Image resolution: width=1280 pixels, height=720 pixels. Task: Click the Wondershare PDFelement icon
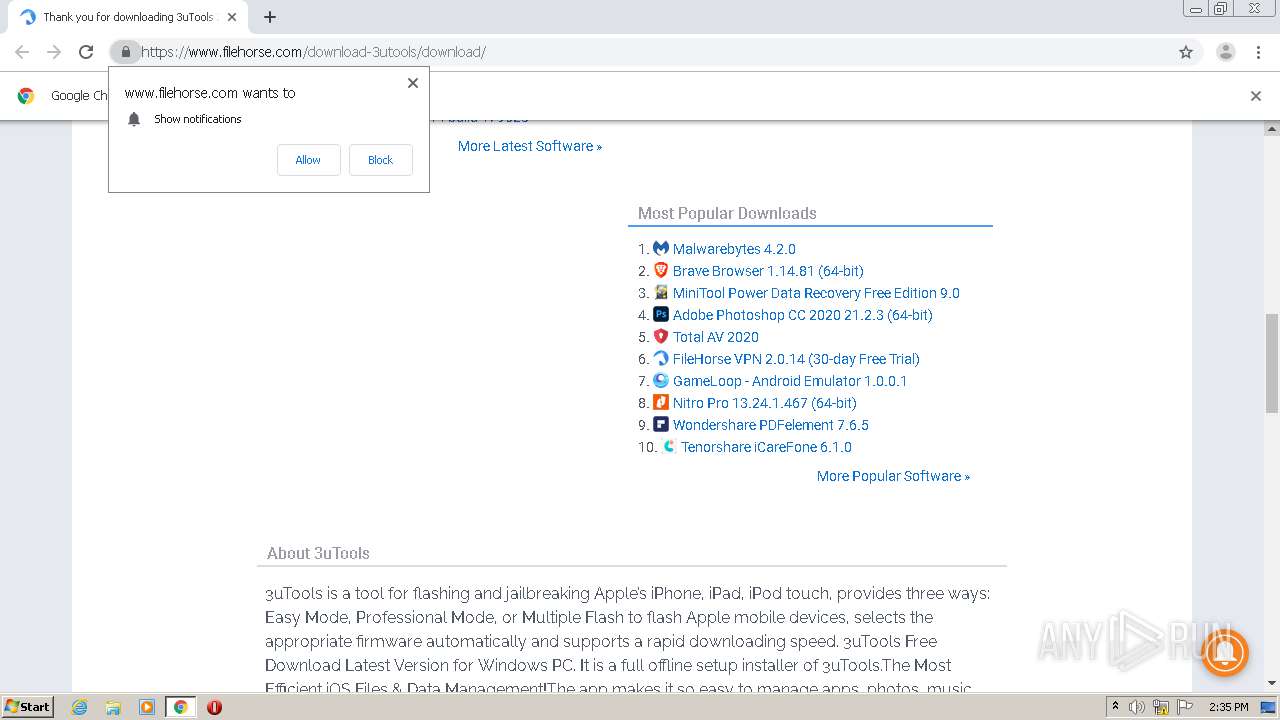coord(661,424)
